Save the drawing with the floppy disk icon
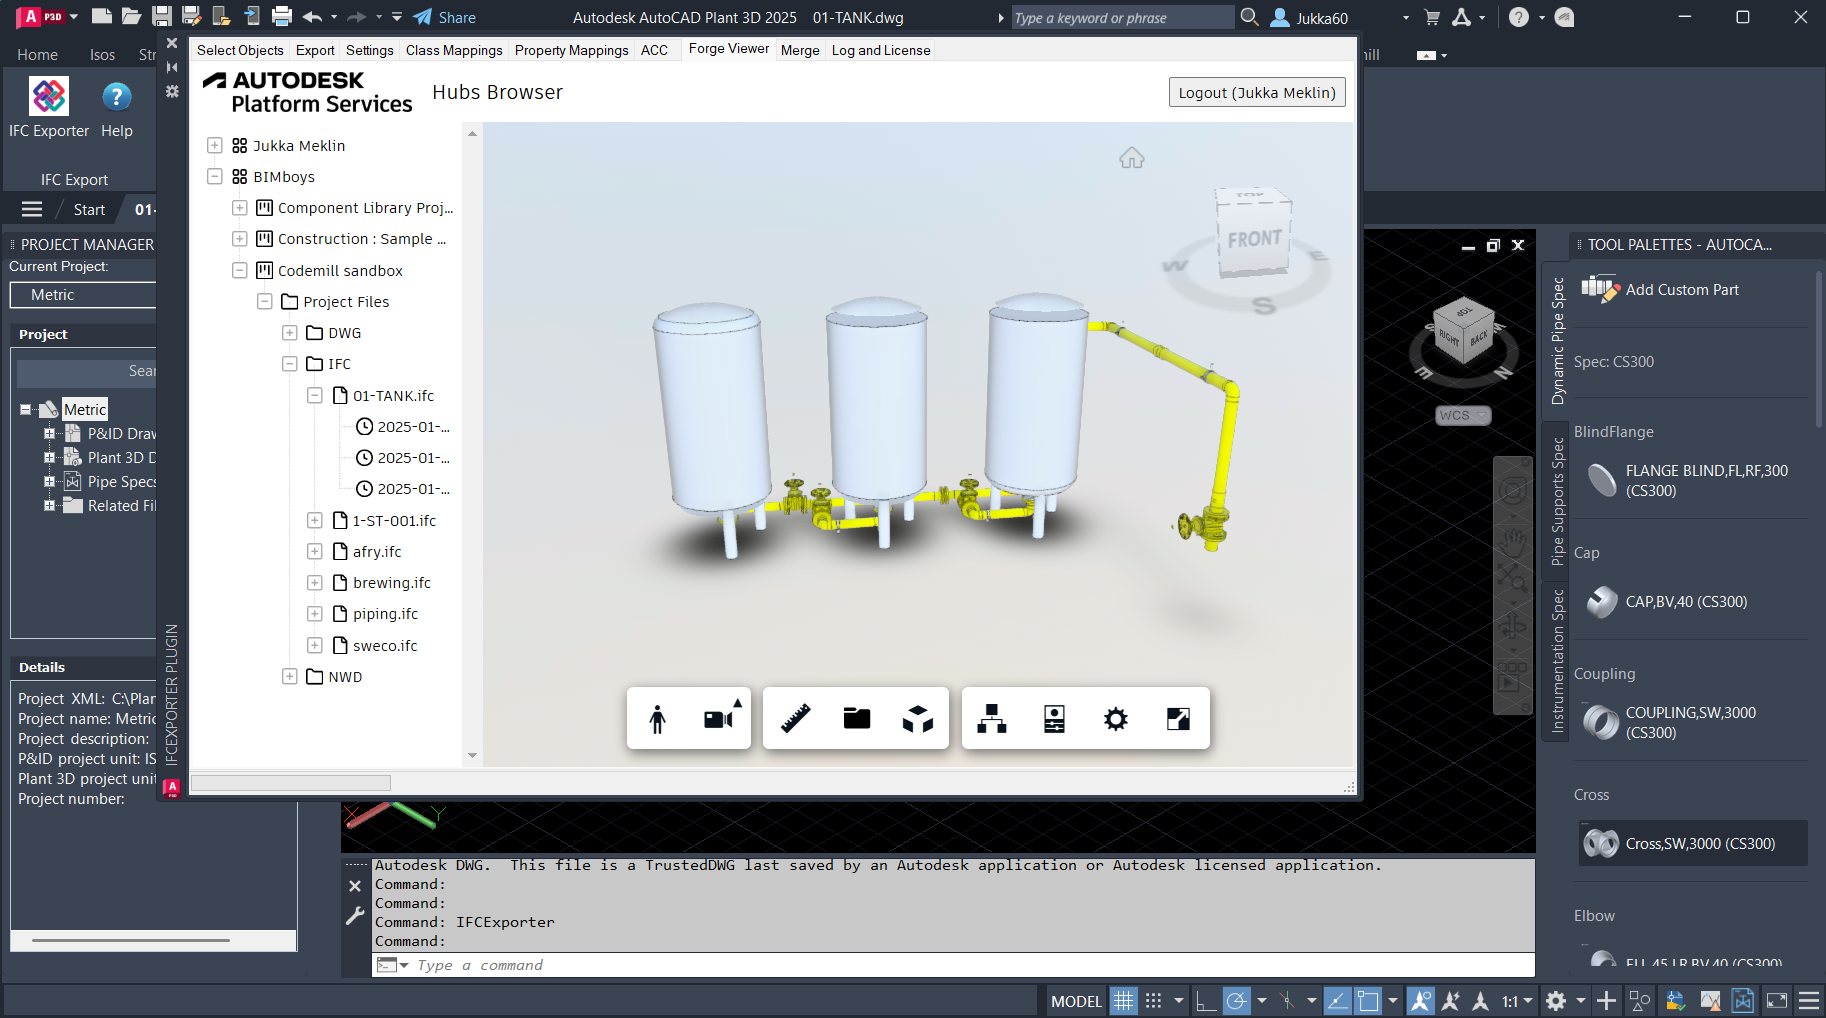 coord(161,16)
